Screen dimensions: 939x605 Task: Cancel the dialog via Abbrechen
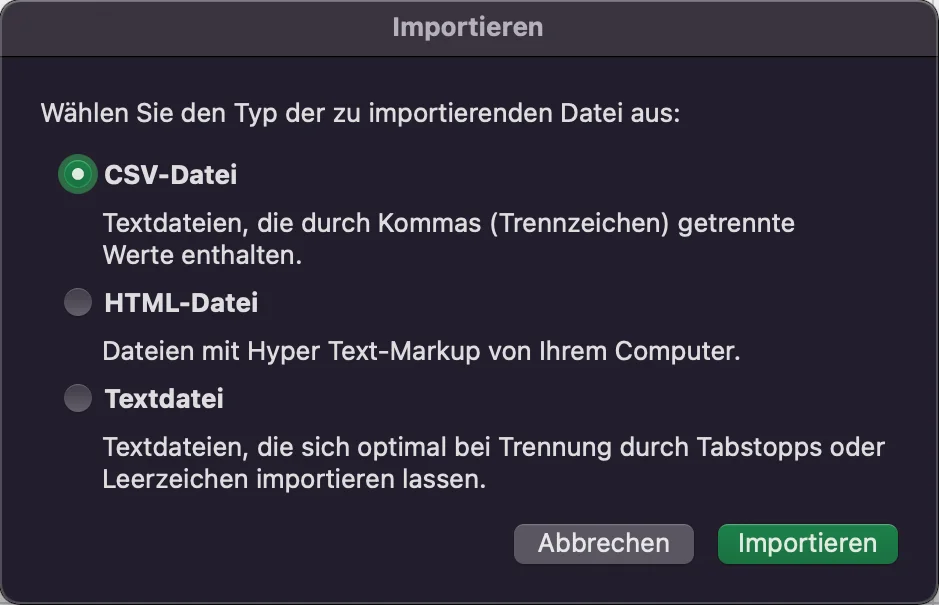coord(603,543)
